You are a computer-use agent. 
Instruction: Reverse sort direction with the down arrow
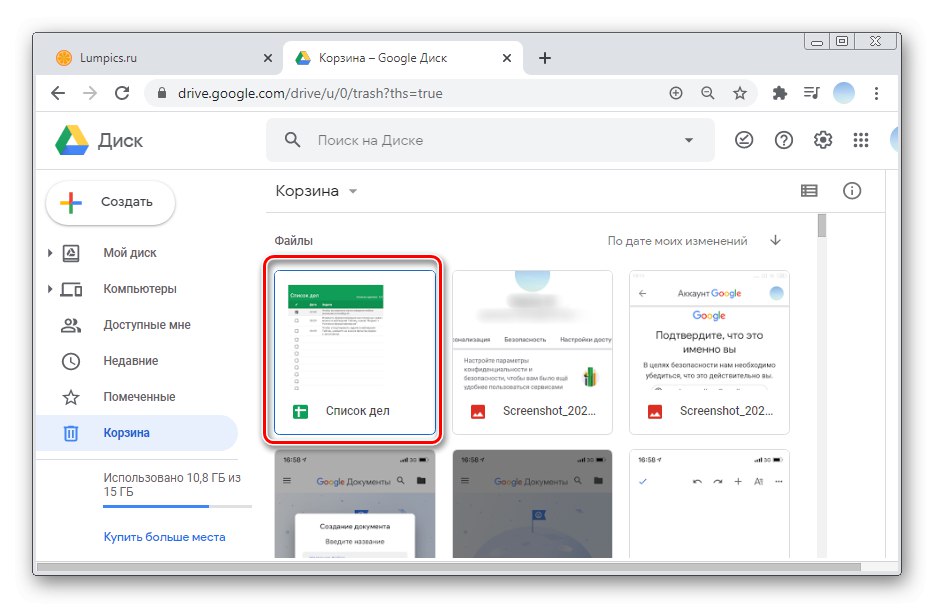[x=775, y=240]
